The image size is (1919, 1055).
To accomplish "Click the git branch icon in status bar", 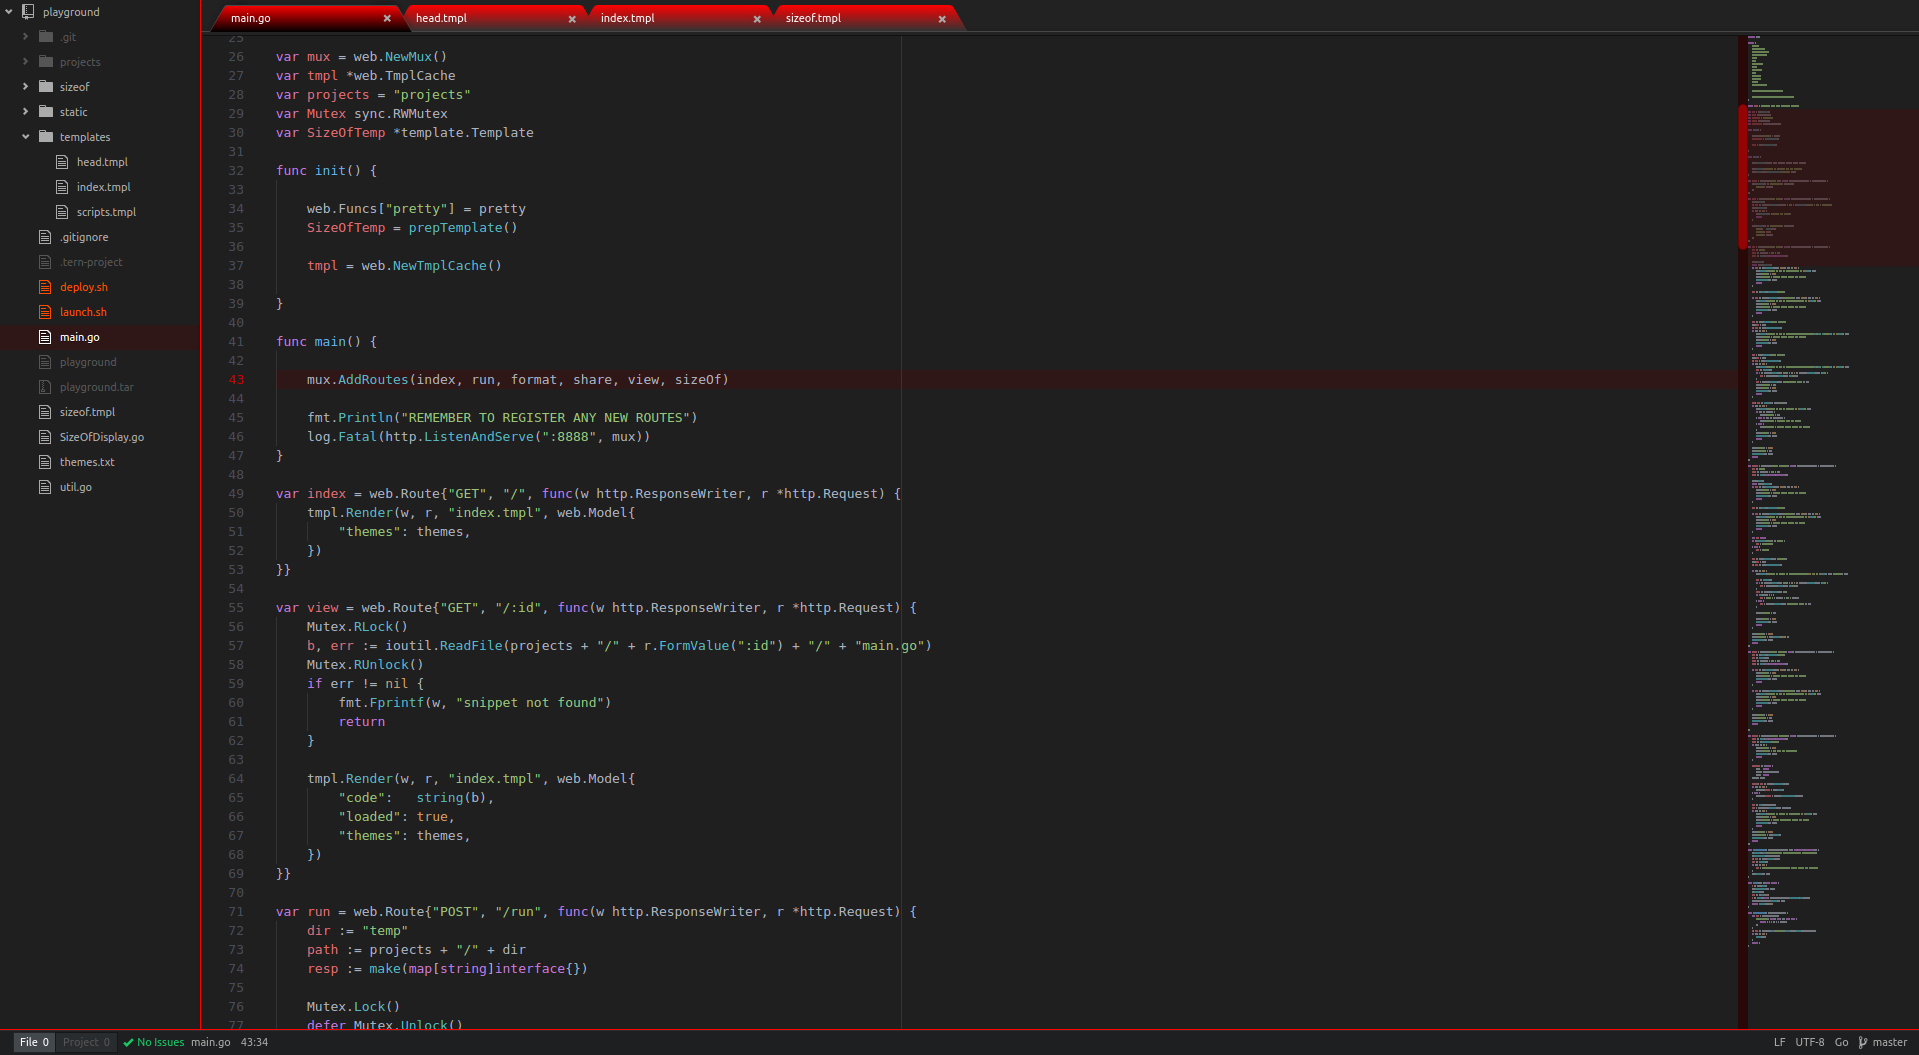I will pyautogui.click(x=1863, y=1042).
